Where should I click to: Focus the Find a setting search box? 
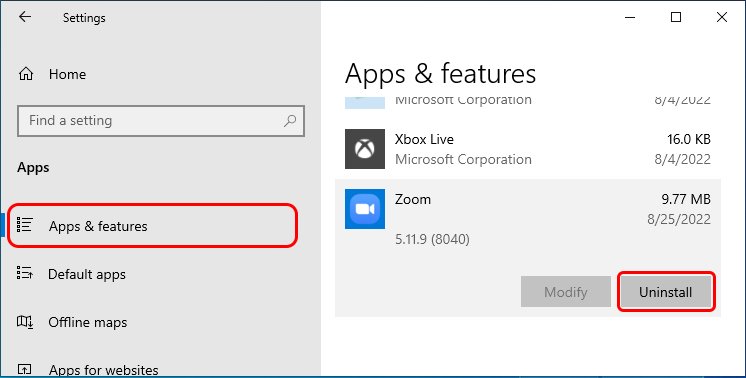(x=161, y=121)
